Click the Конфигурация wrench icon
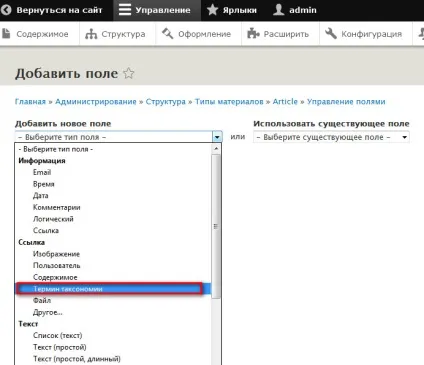The height and width of the screenshot is (365, 424). click(x=331, y=33)
